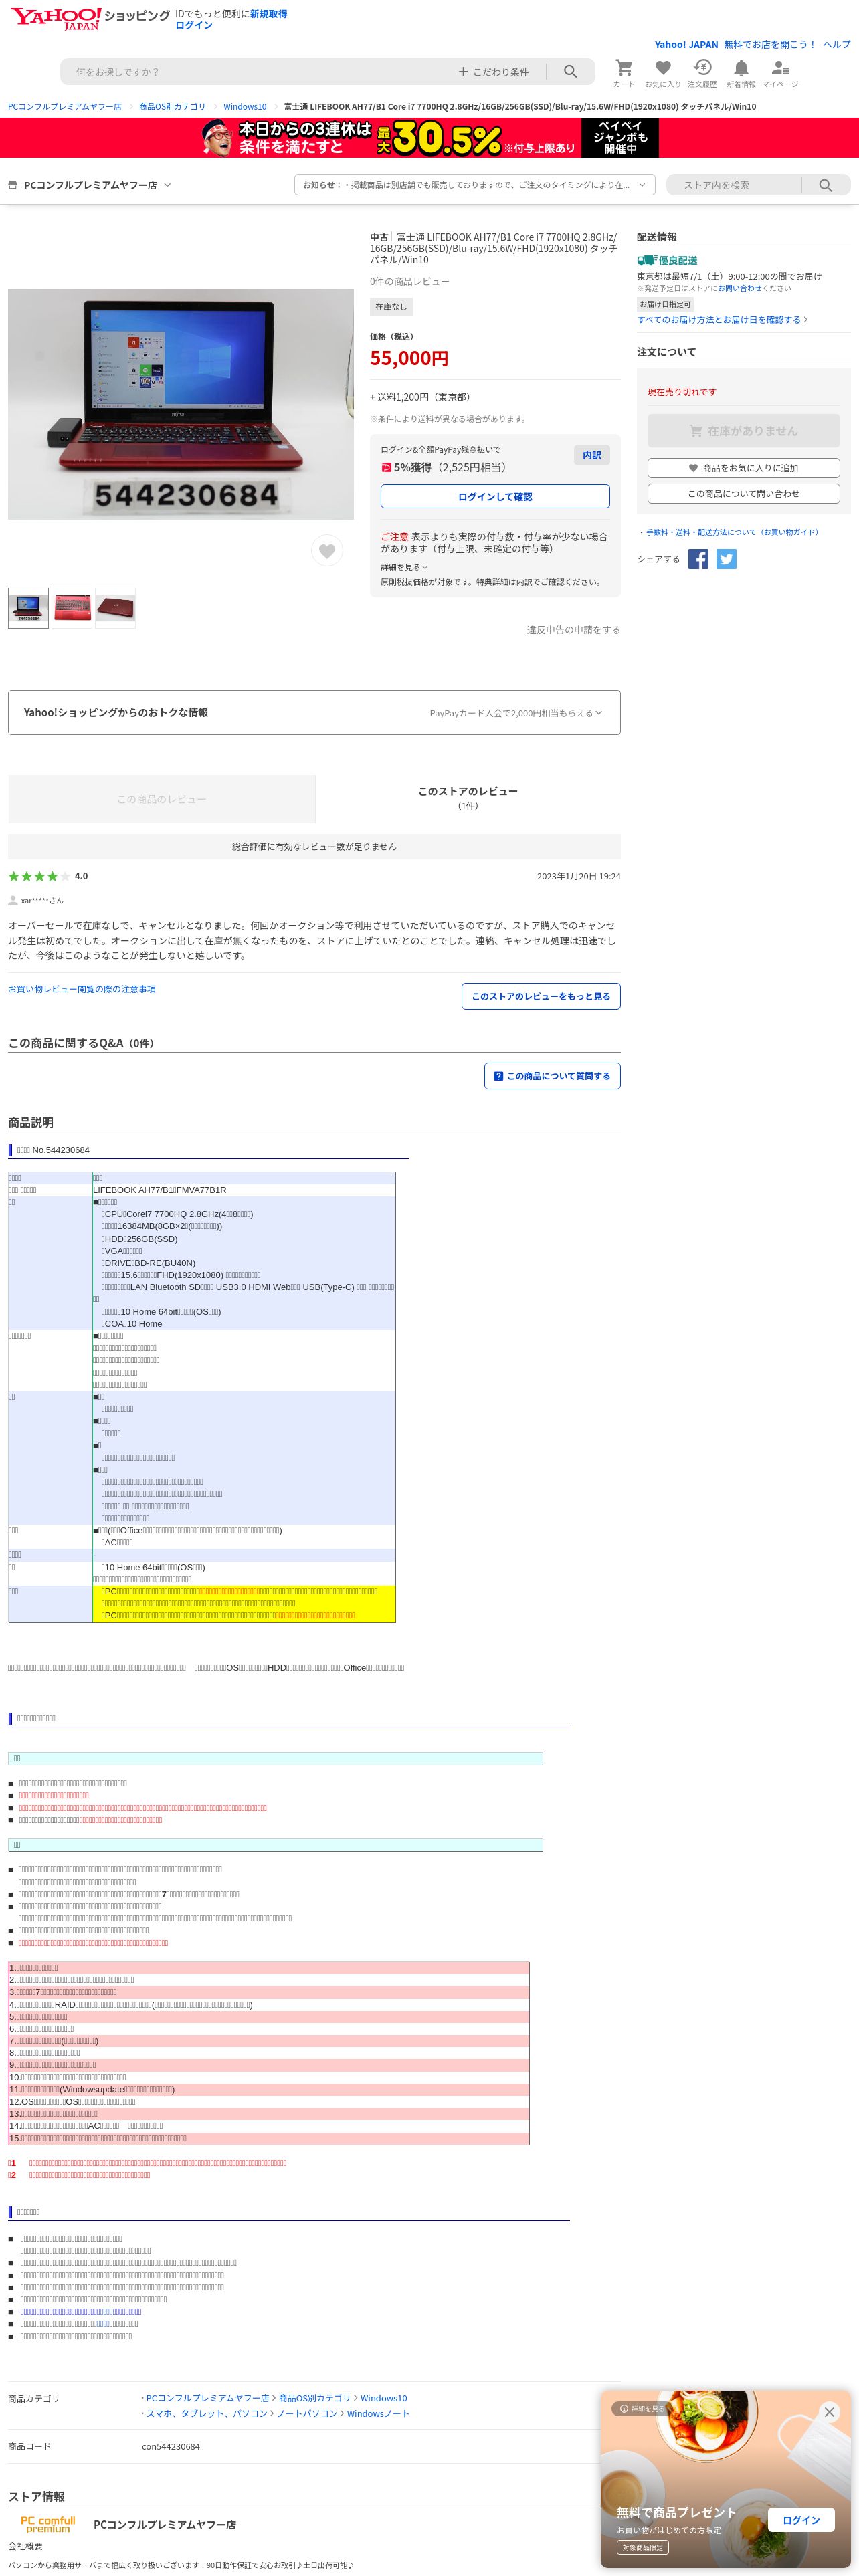Open favorites heart icon in header
Image resolution: width=859 pixels, height=2576 pixels.
(662, 73)
